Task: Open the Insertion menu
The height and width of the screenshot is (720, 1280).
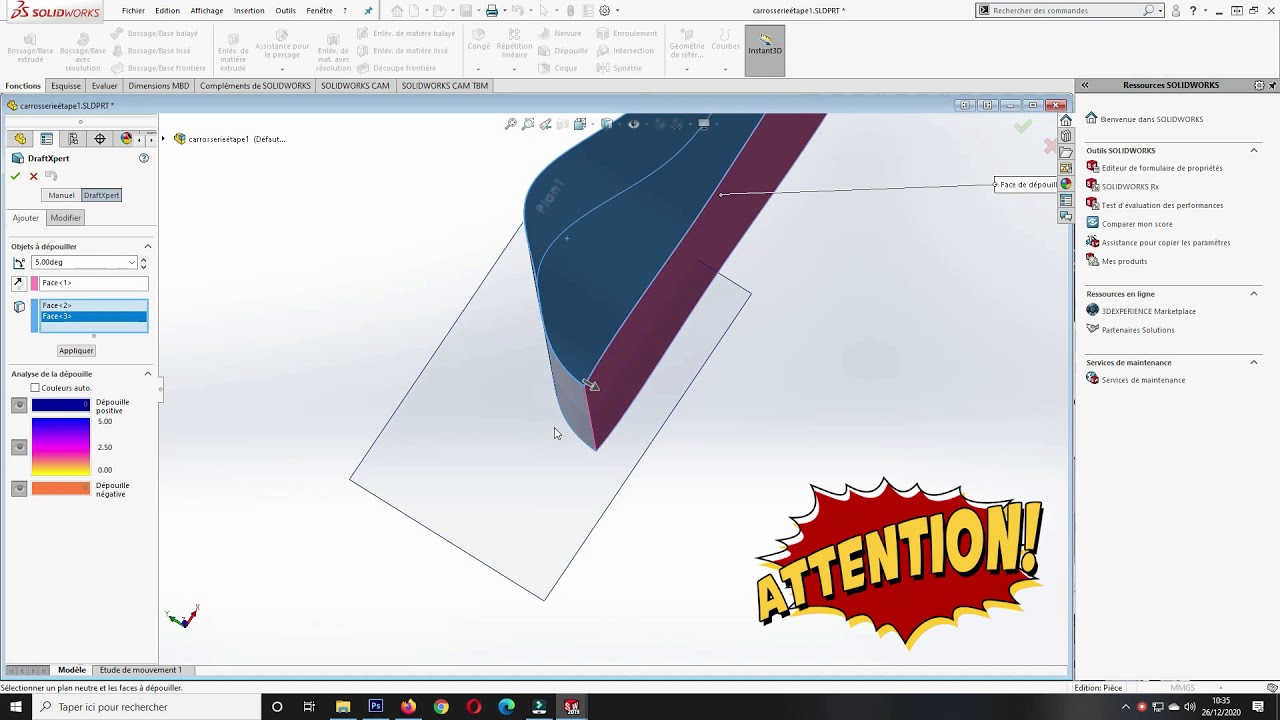Action: [x=249, y=11]
